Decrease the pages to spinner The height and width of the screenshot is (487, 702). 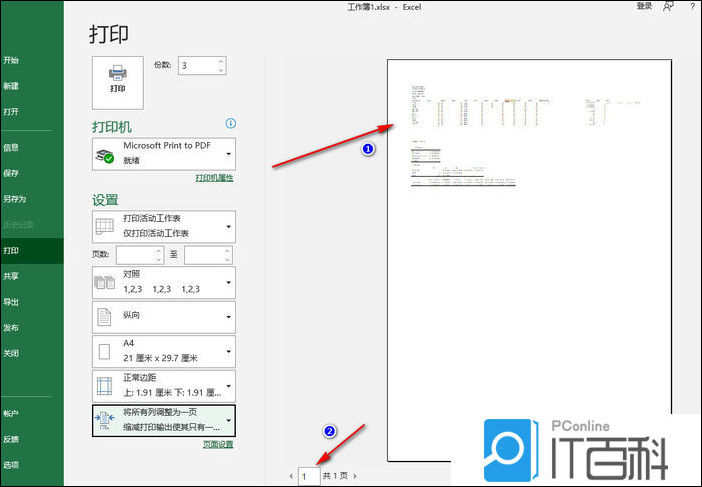(x=227, y=260)
